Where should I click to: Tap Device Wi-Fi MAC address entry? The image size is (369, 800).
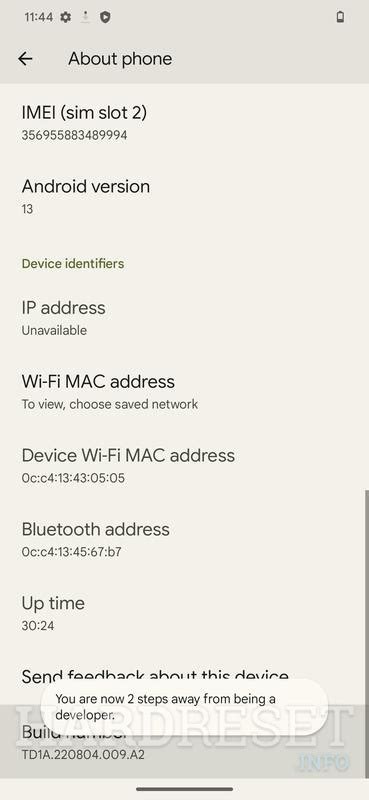click(x=184, y=466)
